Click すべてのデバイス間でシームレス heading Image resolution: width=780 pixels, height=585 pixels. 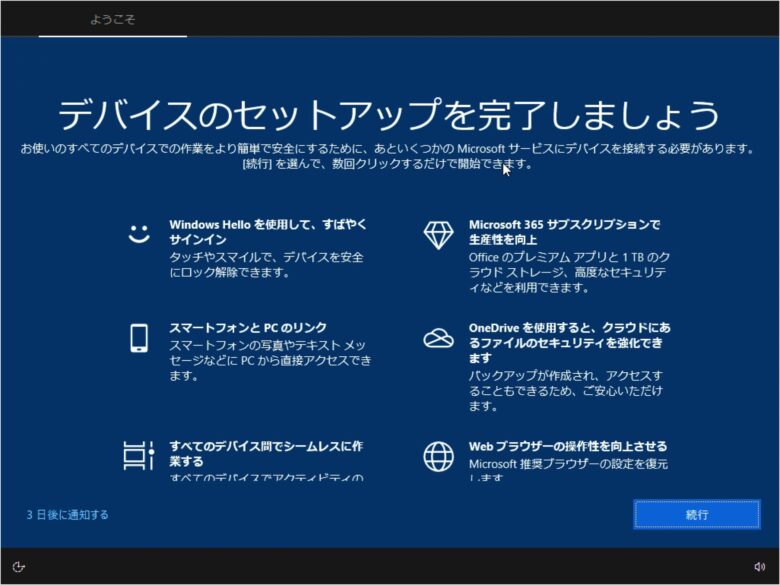tap(266, 454)
